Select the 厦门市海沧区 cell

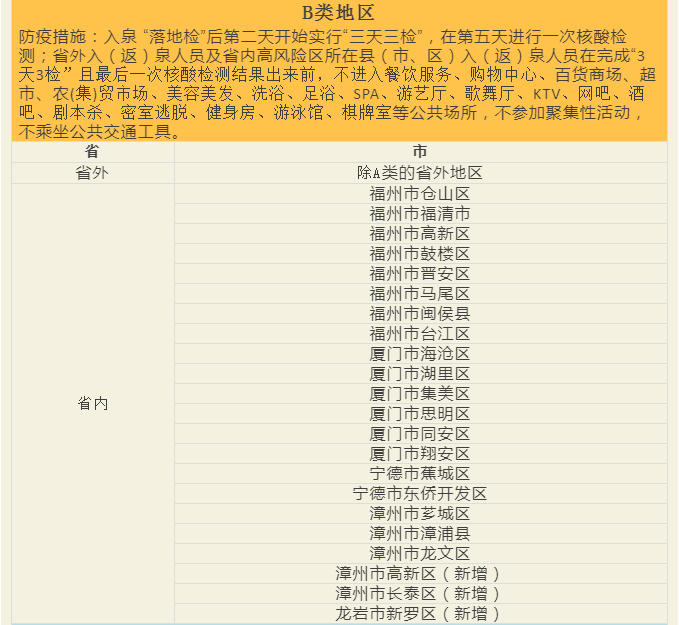click(420, 353)
